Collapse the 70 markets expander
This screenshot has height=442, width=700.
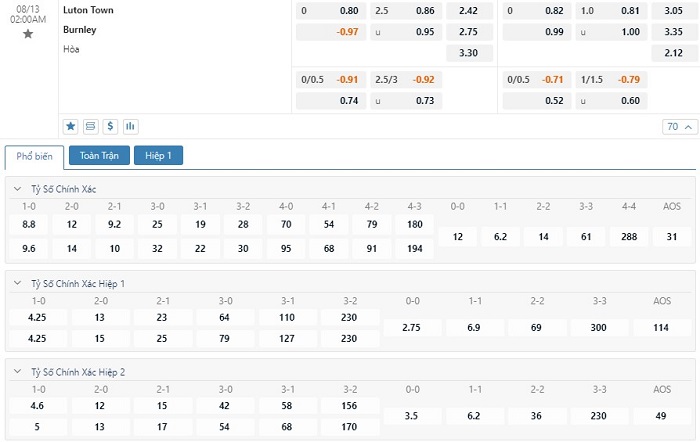tap(678, 127)
